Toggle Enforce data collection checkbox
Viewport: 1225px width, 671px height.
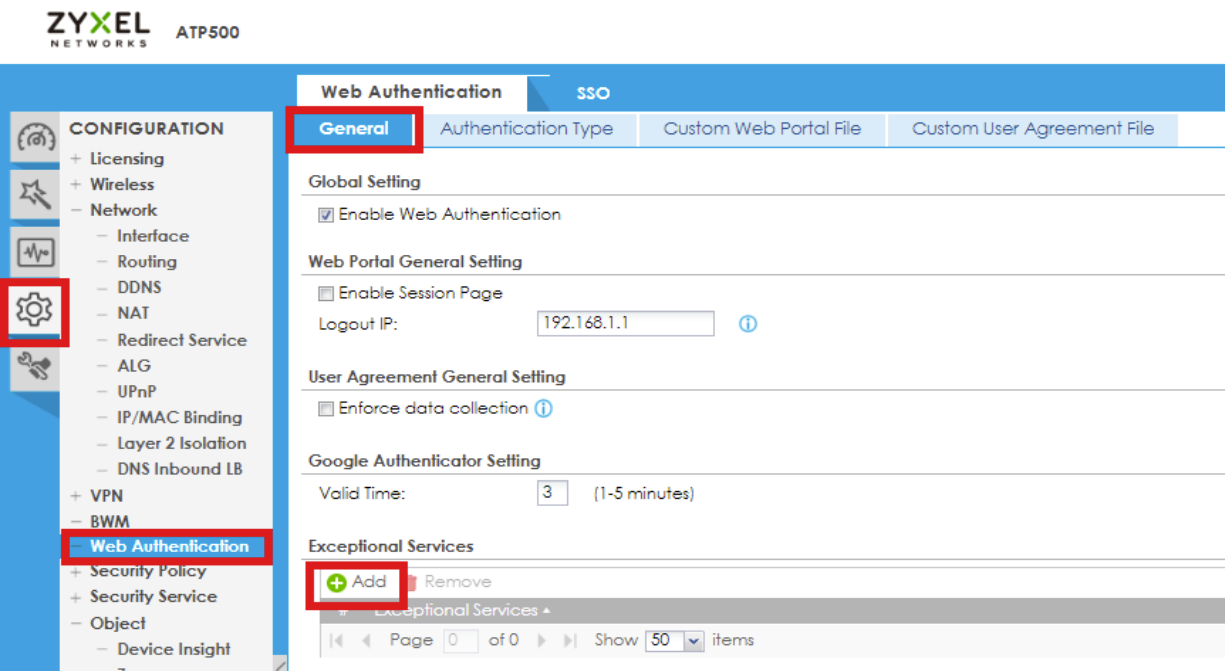[x=325, y=409]
